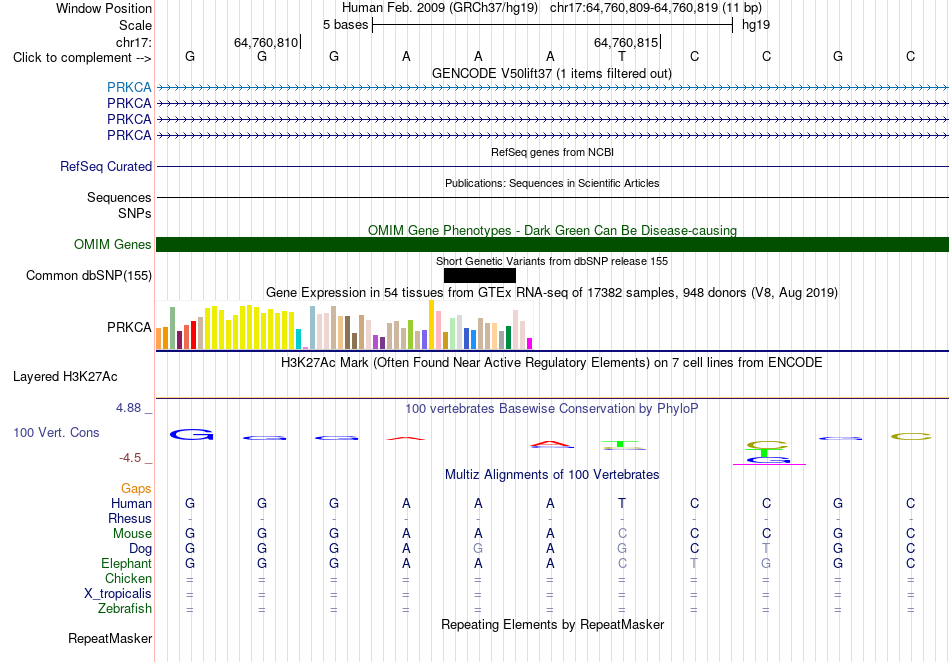The image size is (950, 662).
Task: Click the Dog species label
Action: (141, 549)
